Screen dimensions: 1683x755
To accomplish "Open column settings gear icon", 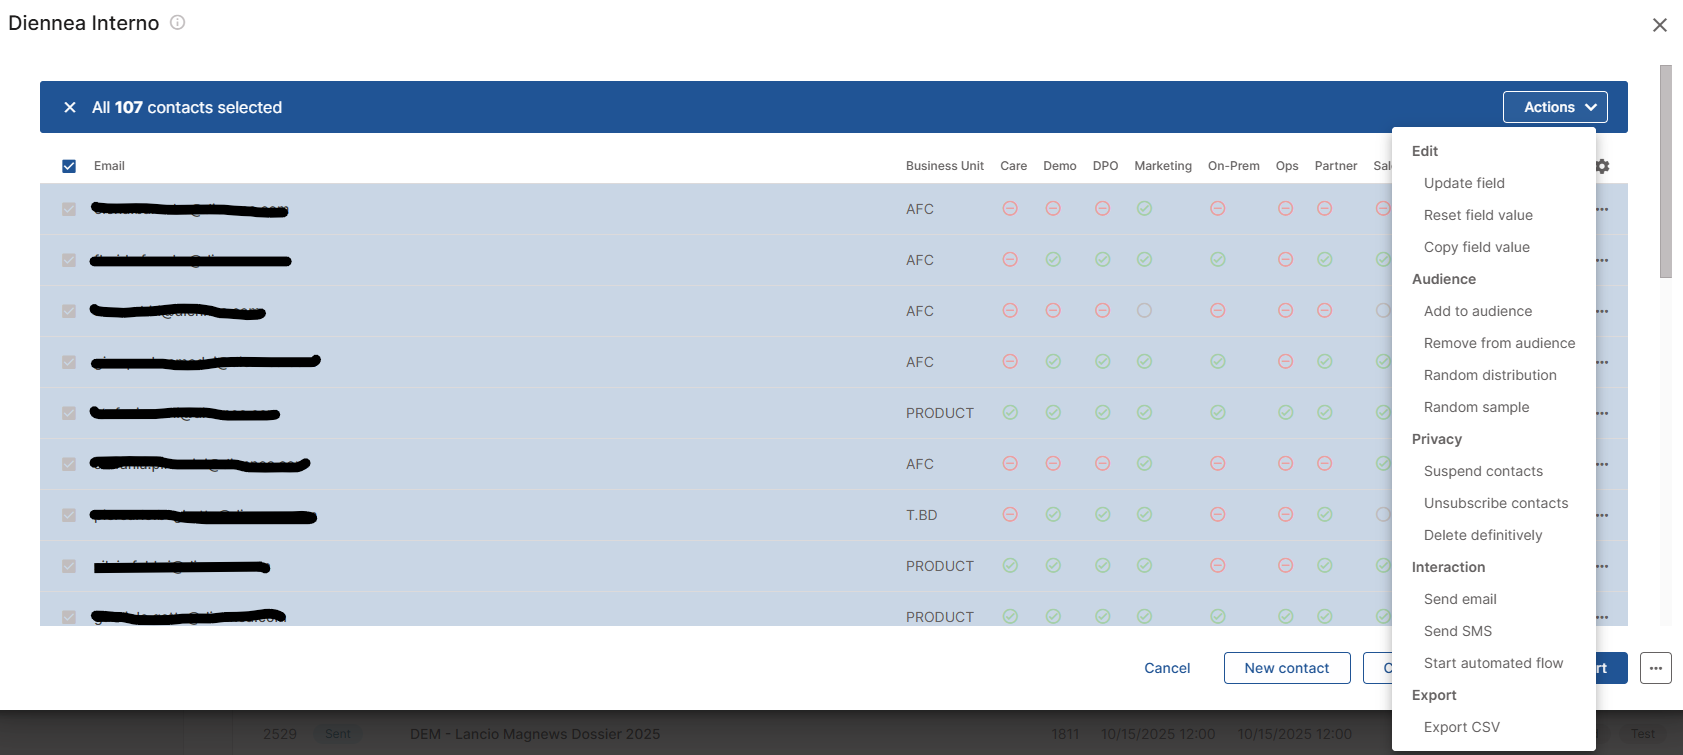I will (1602, 166).
